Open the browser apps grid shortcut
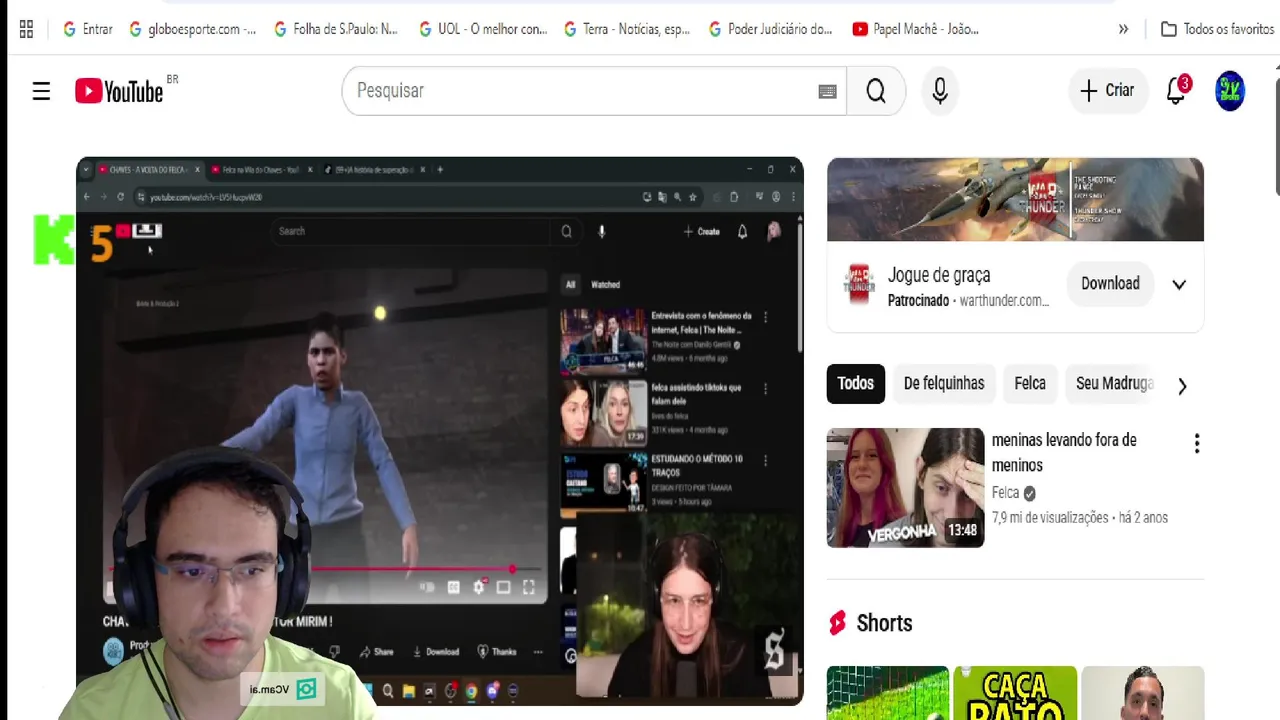This screenshot has width=1280, height=720. point(26,29)
